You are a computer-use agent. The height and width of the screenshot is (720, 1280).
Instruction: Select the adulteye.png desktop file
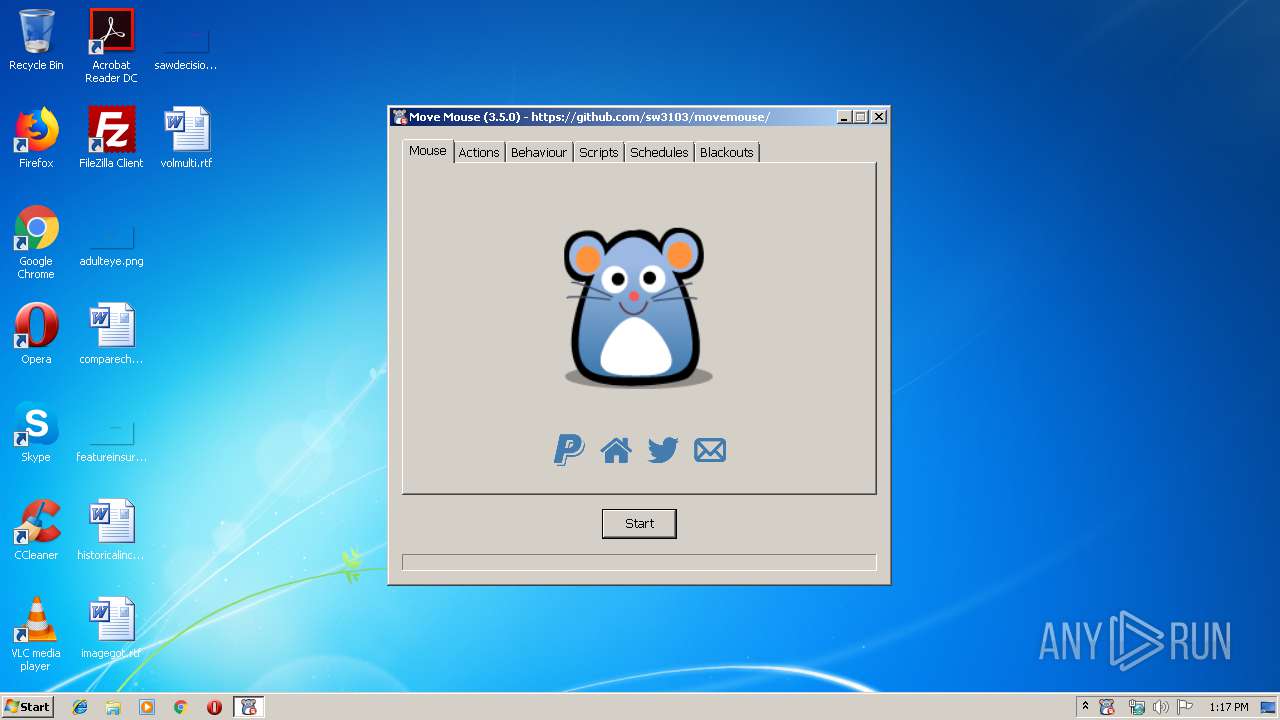[111, 246]
